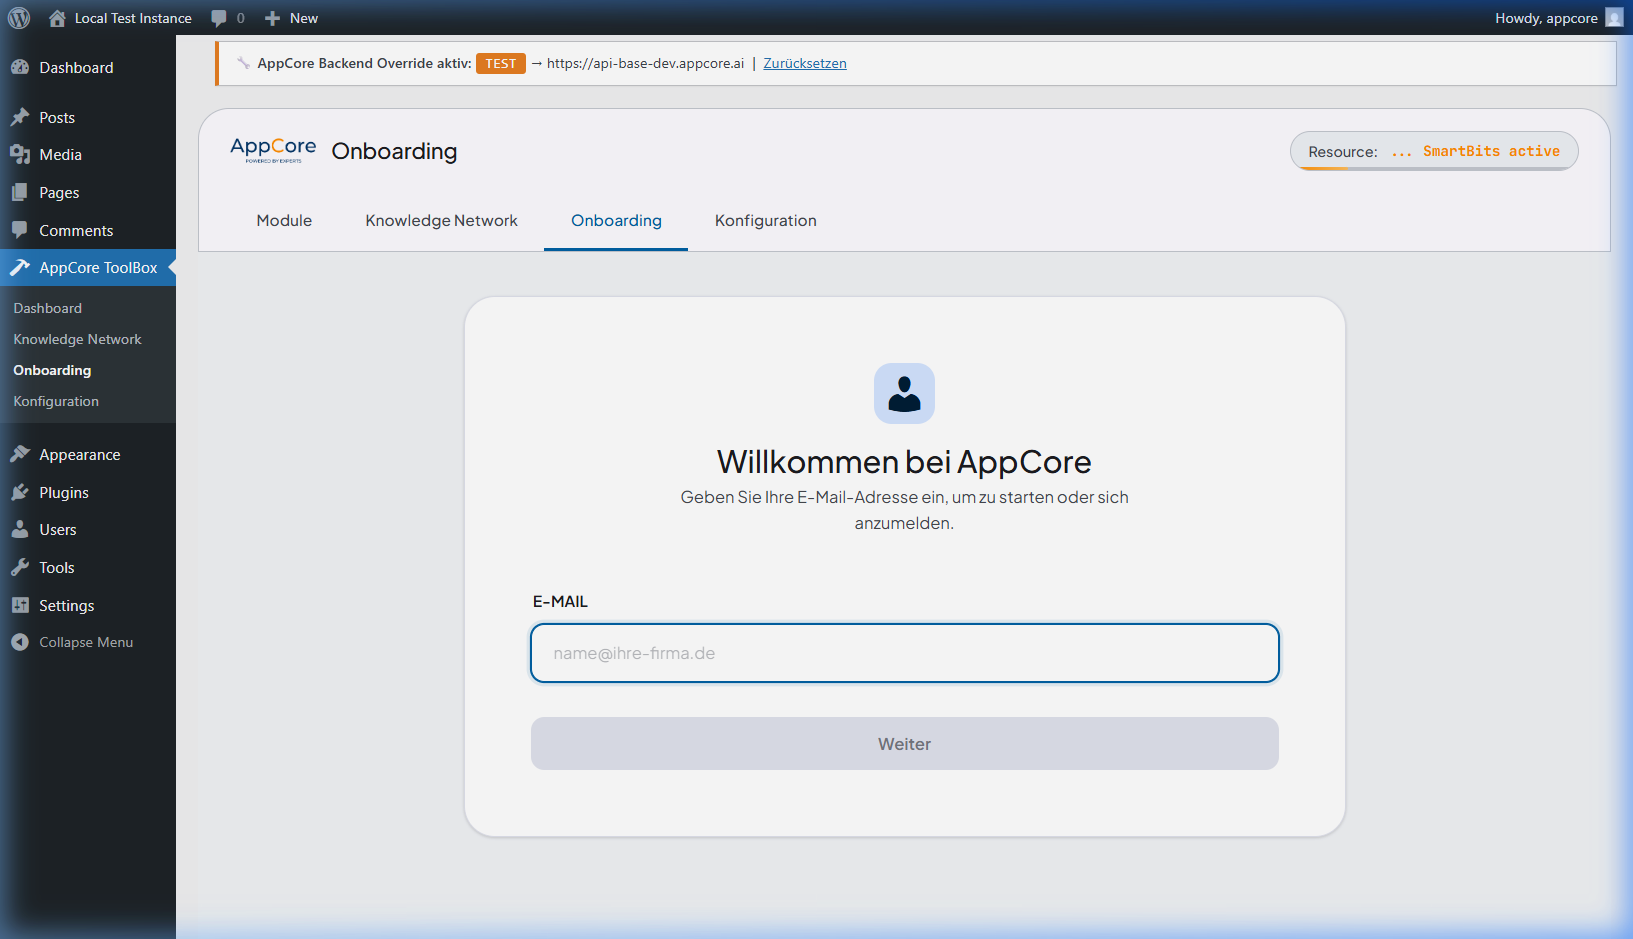The image size is (1633, 939).
Task: Click the WordPress logo in the admin bar
Action: click(18, 17)
